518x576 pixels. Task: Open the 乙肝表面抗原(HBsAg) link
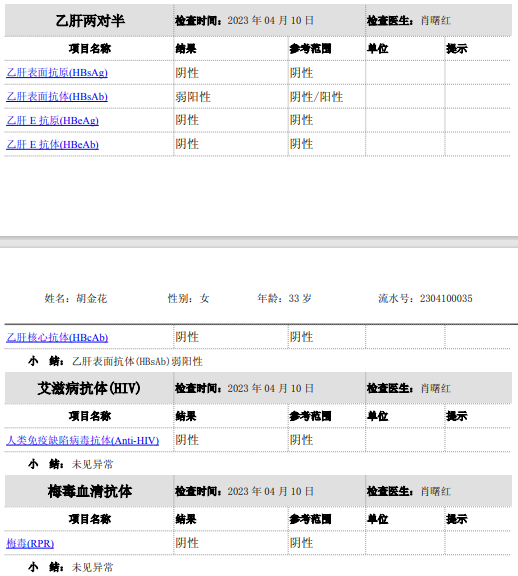pyautogui.click(x=57, y=73)
